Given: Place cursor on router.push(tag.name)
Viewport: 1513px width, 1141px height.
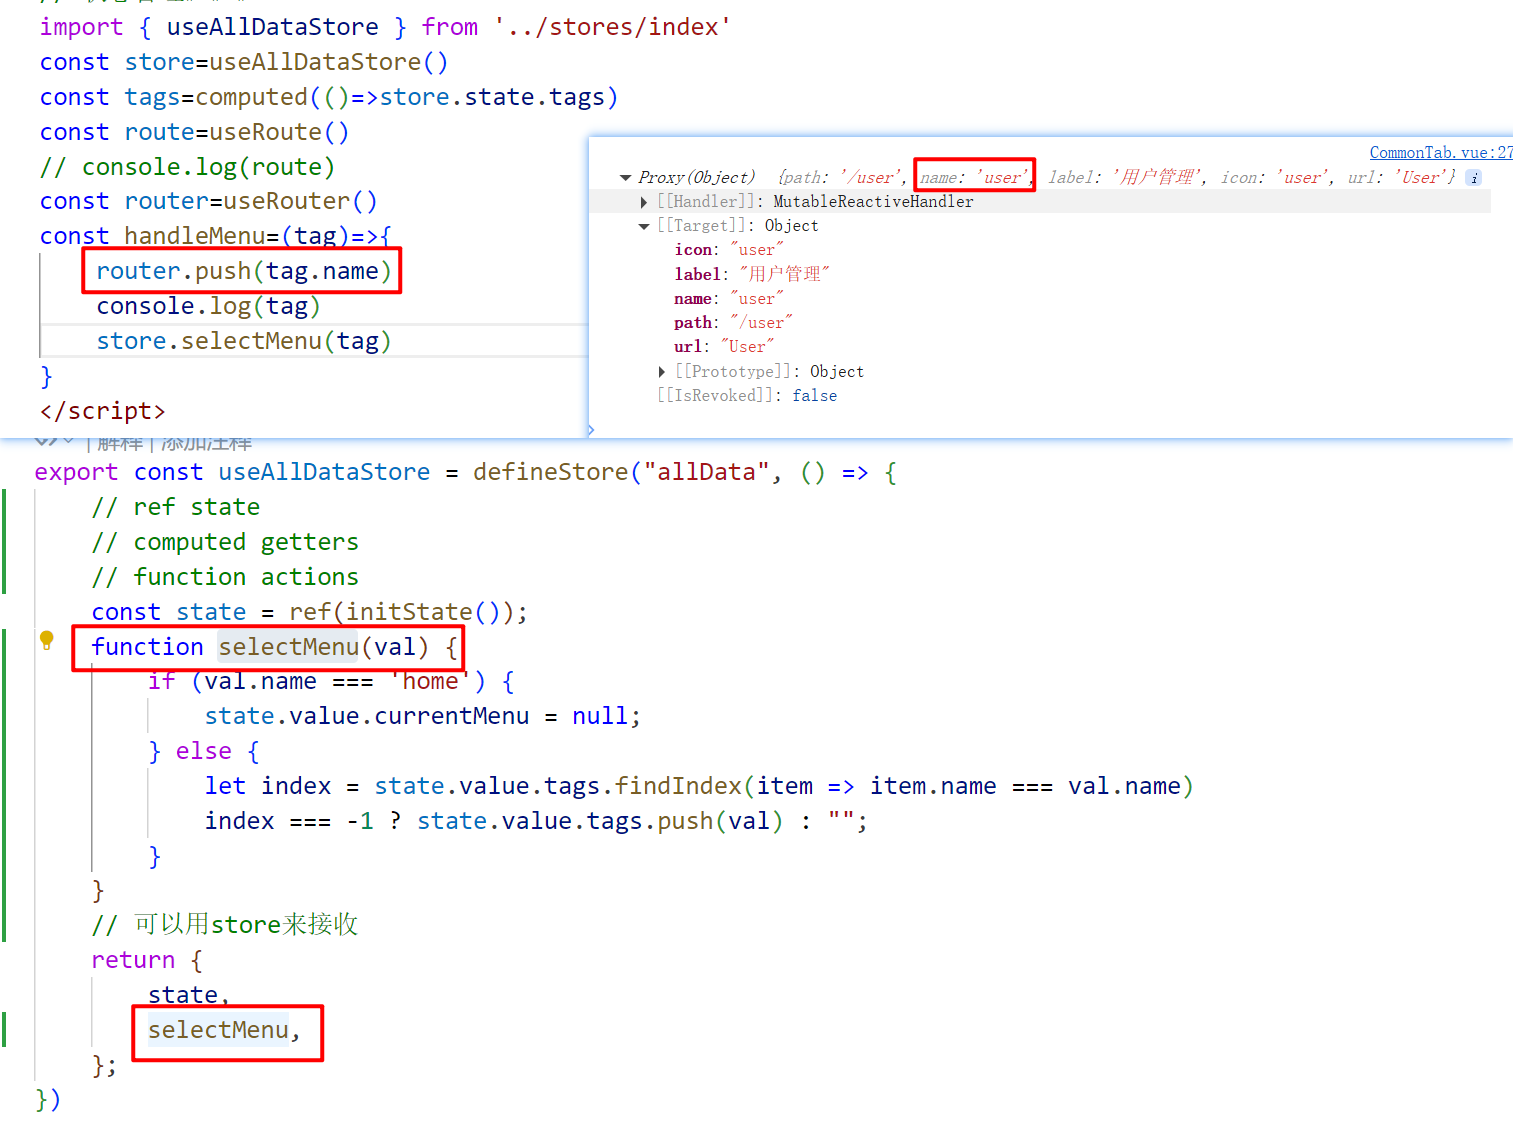Looking at the screenshot, I should pyautogui.click(x=243, y=271).
